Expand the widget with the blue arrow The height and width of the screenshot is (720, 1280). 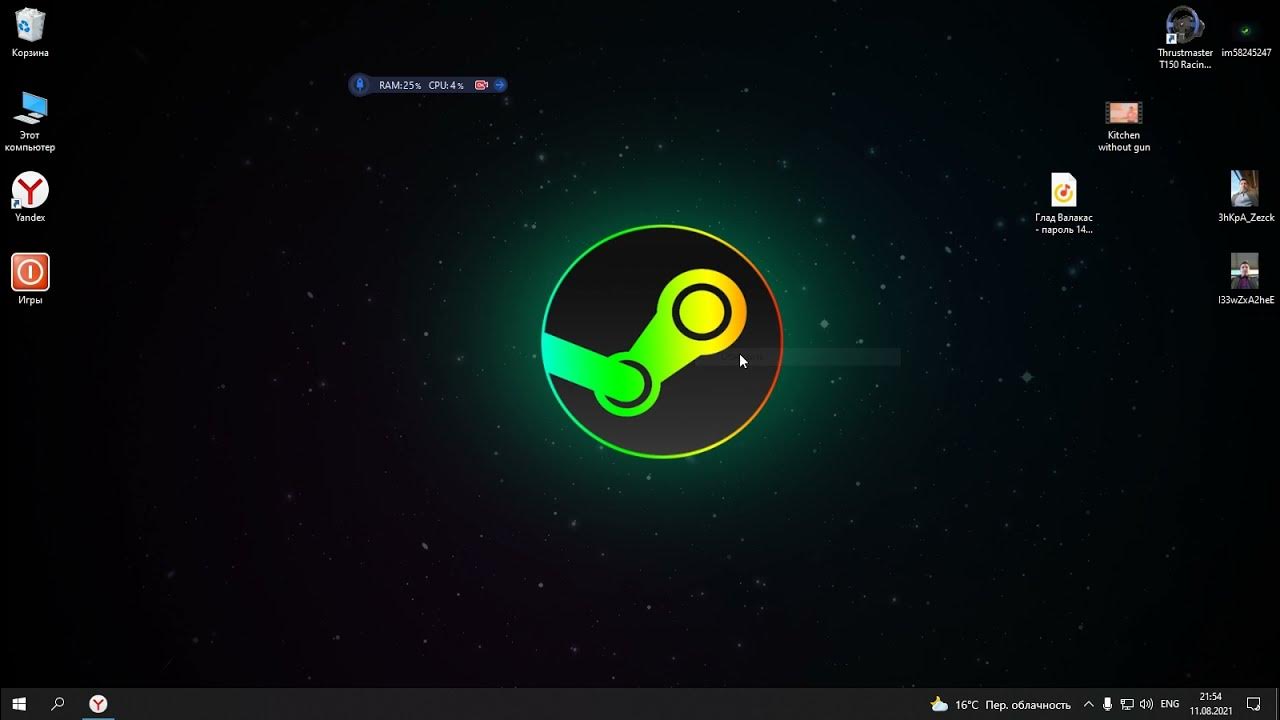(499, 85)
